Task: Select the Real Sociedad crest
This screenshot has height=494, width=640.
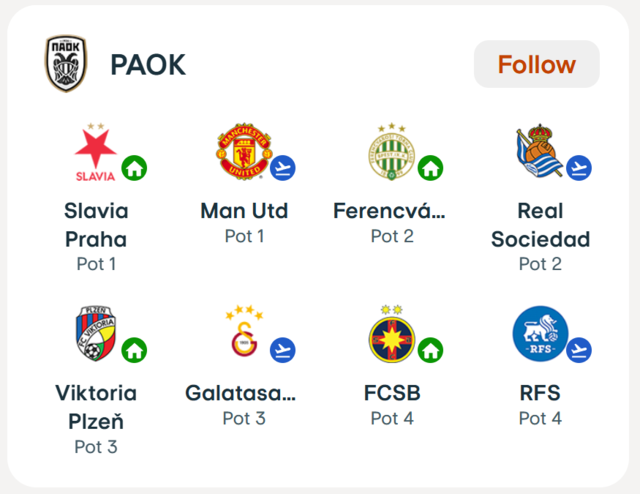Action: (x=539, y=151)
